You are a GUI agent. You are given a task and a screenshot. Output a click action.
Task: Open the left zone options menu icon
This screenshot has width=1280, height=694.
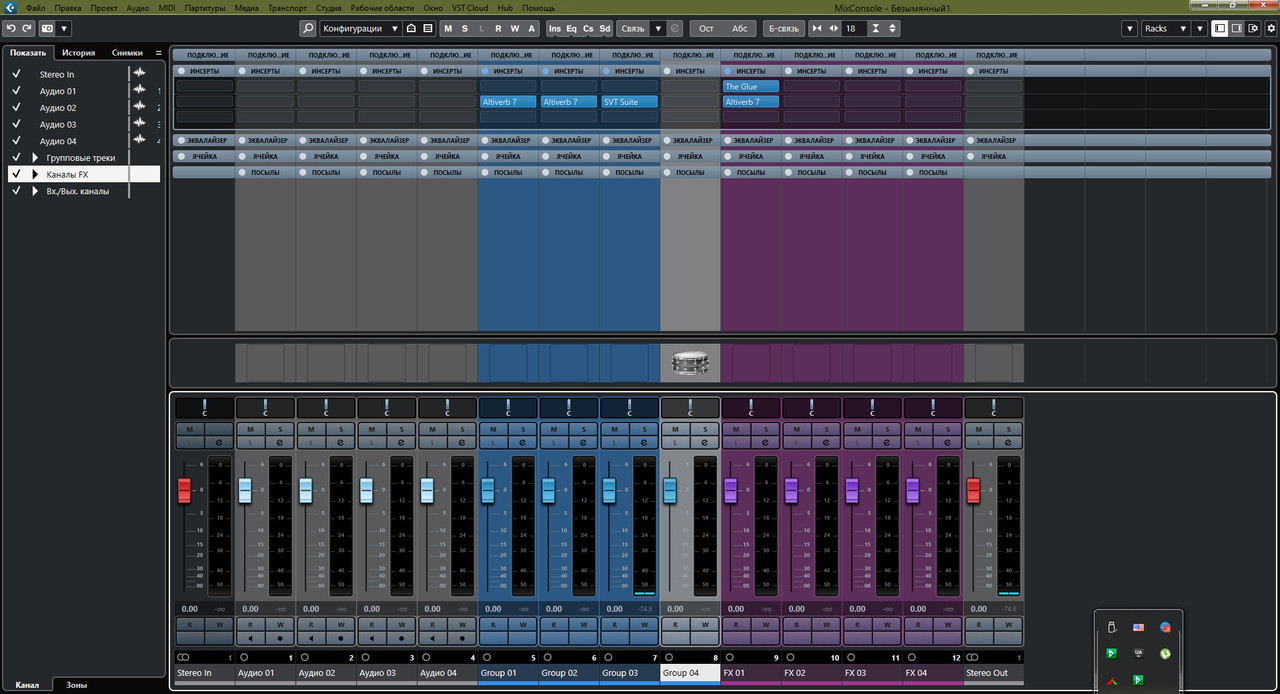[x=158, y=52]
